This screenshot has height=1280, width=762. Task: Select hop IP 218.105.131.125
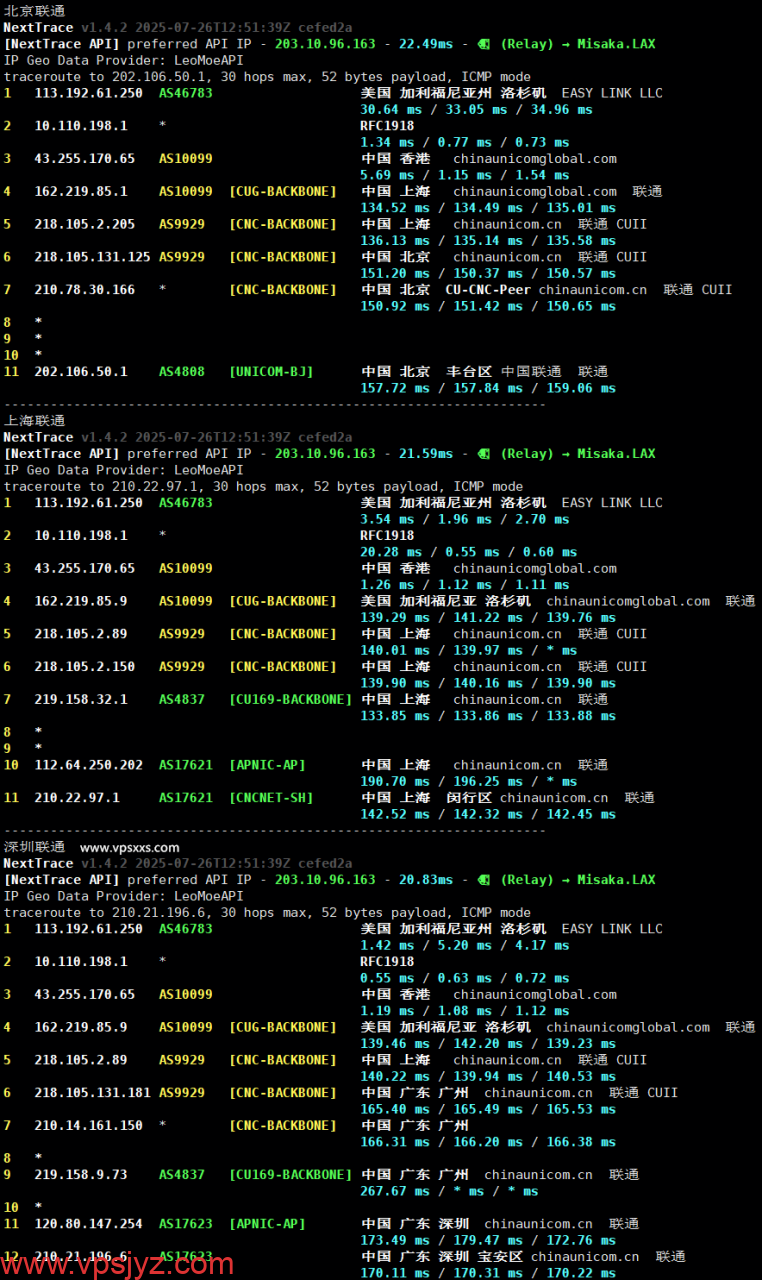pyautogui.click(x=93, y=257)
